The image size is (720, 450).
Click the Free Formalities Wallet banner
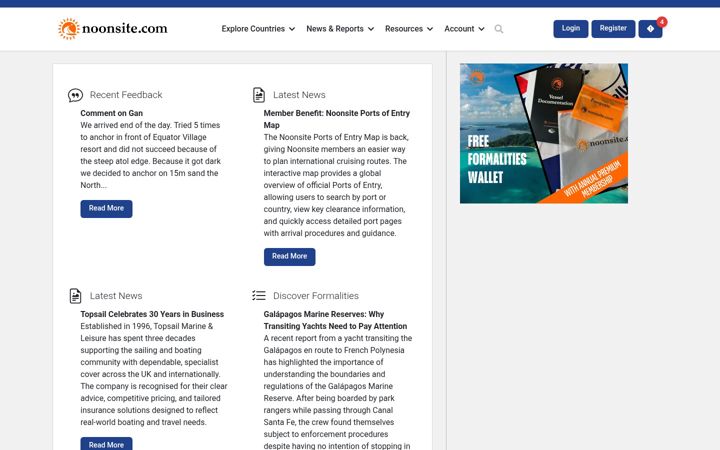(544, 133)
